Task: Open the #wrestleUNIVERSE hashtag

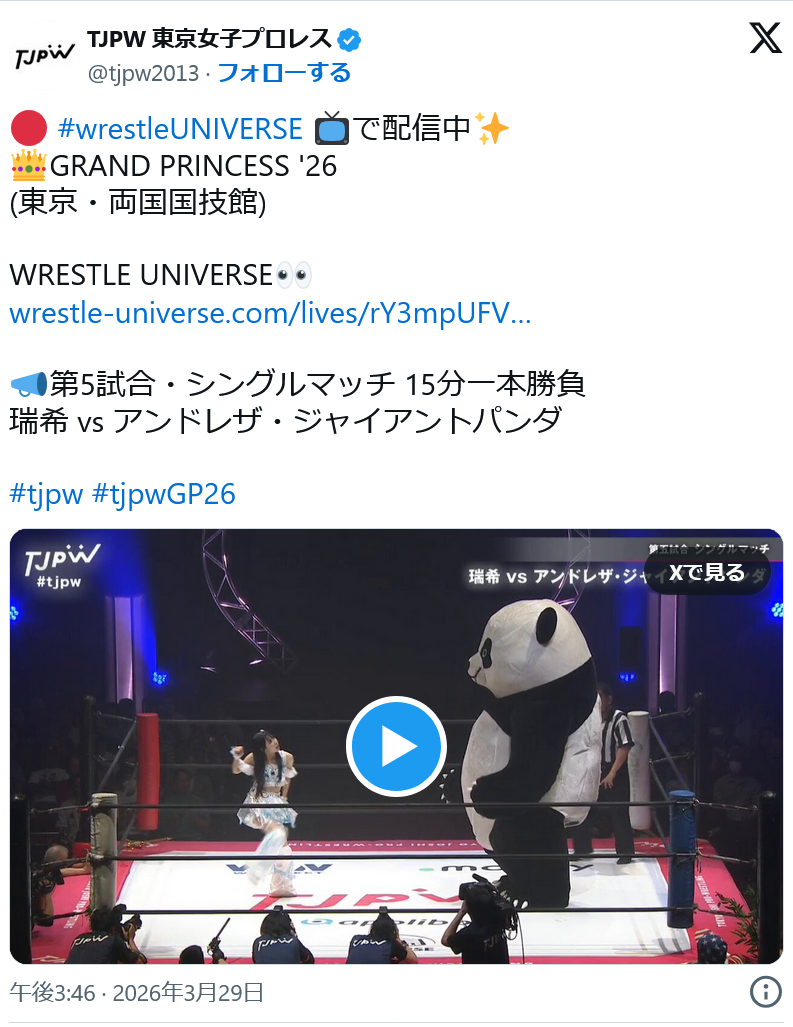Action: 180,128
